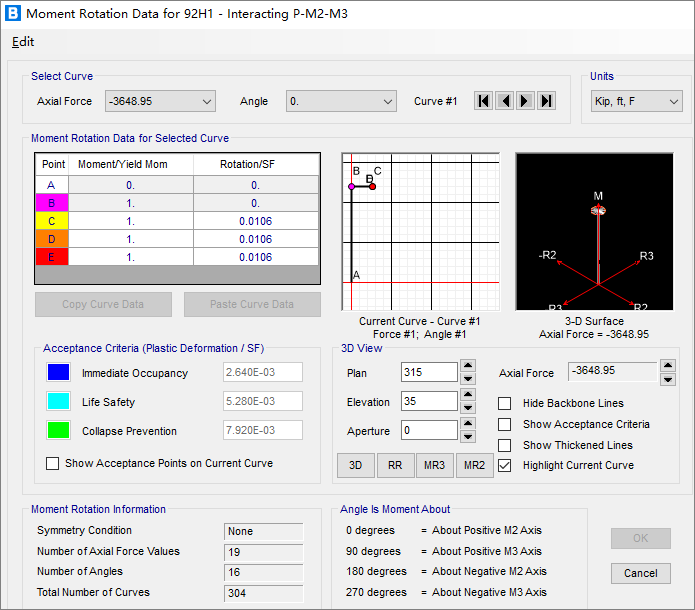Open the Axial Force dropdown
This screenshot has width=695, height=610.
(x=160, y=101)
